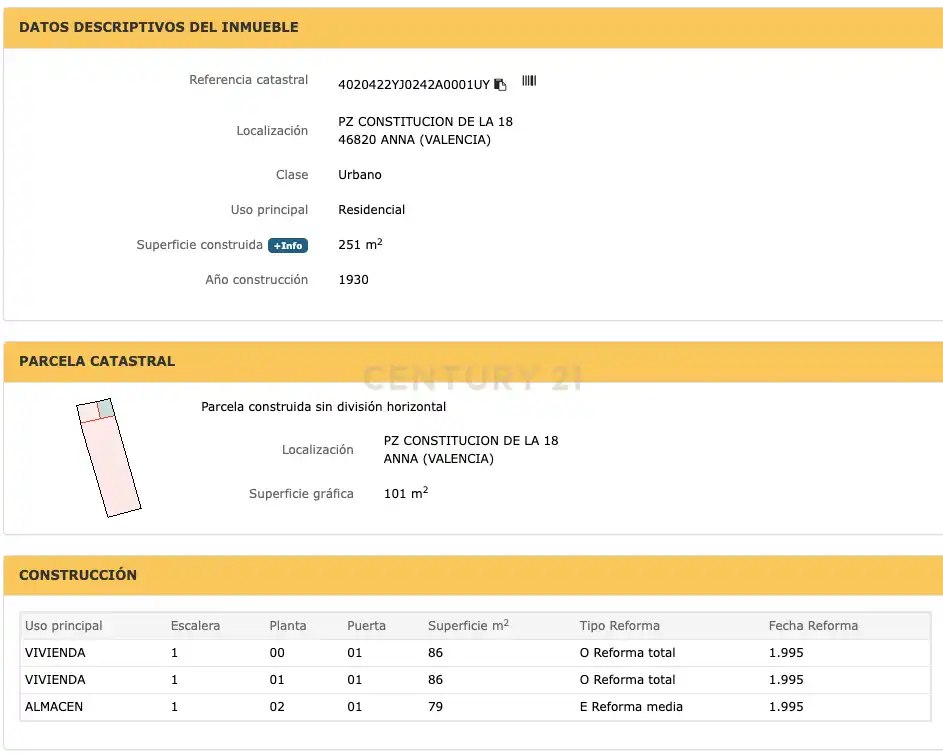Viewport: 943px width, 755px height.
Task: Select the Planta column header
Action: click(x=288, y=626)
